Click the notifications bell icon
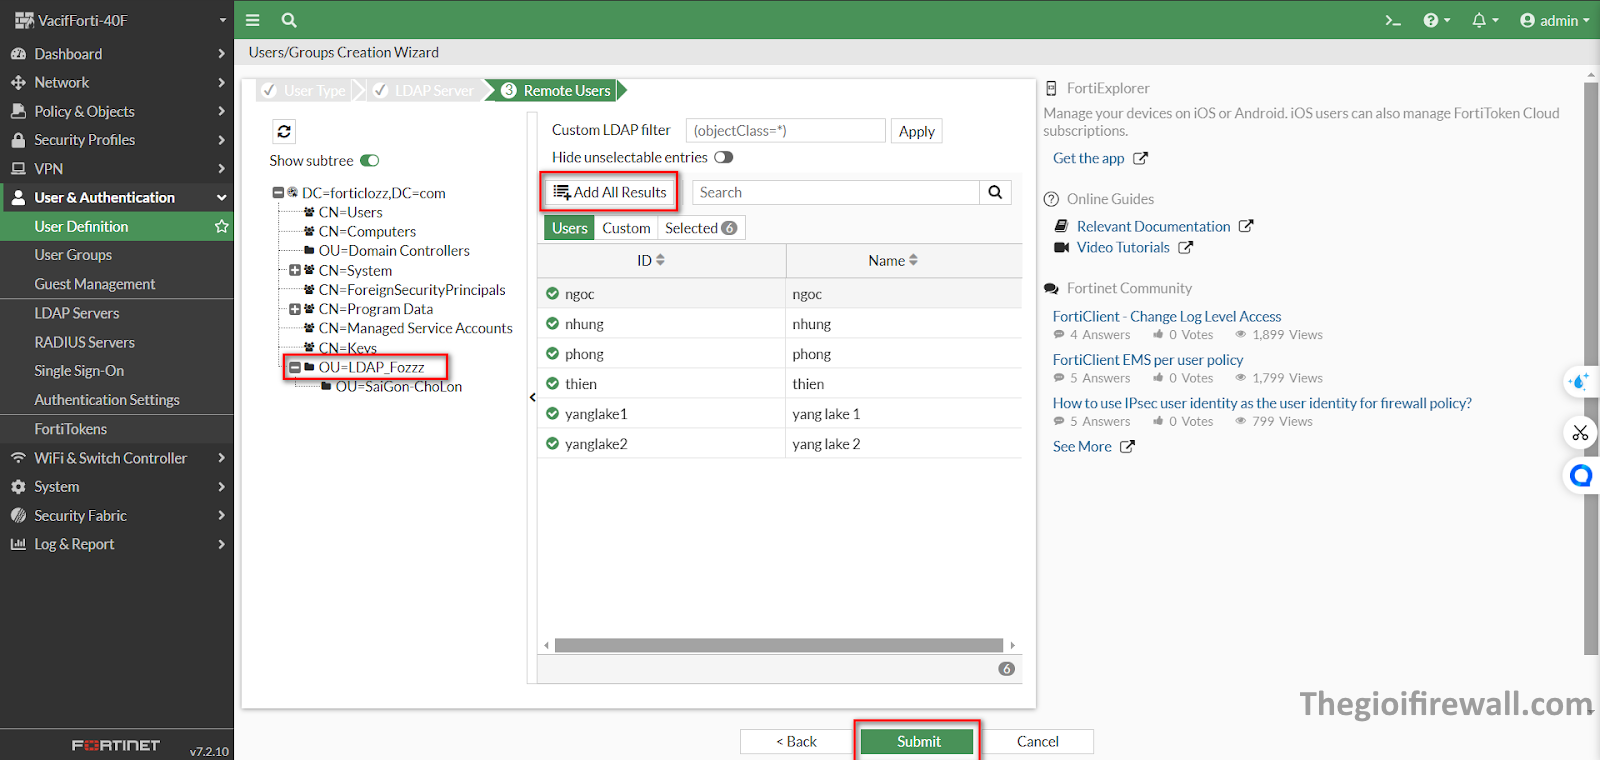This screenshot has width=1600, height=760. [1479, 20]
